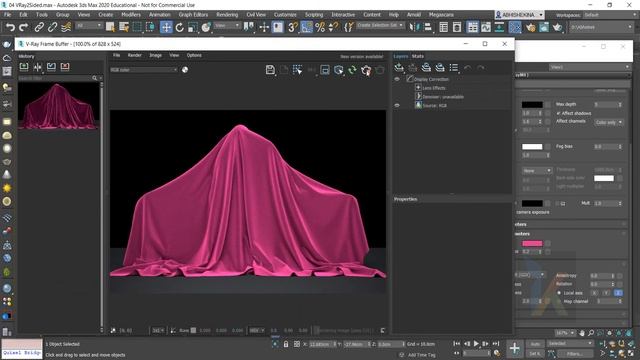Toggle the Z axis button in material editor

coord(618,293)
